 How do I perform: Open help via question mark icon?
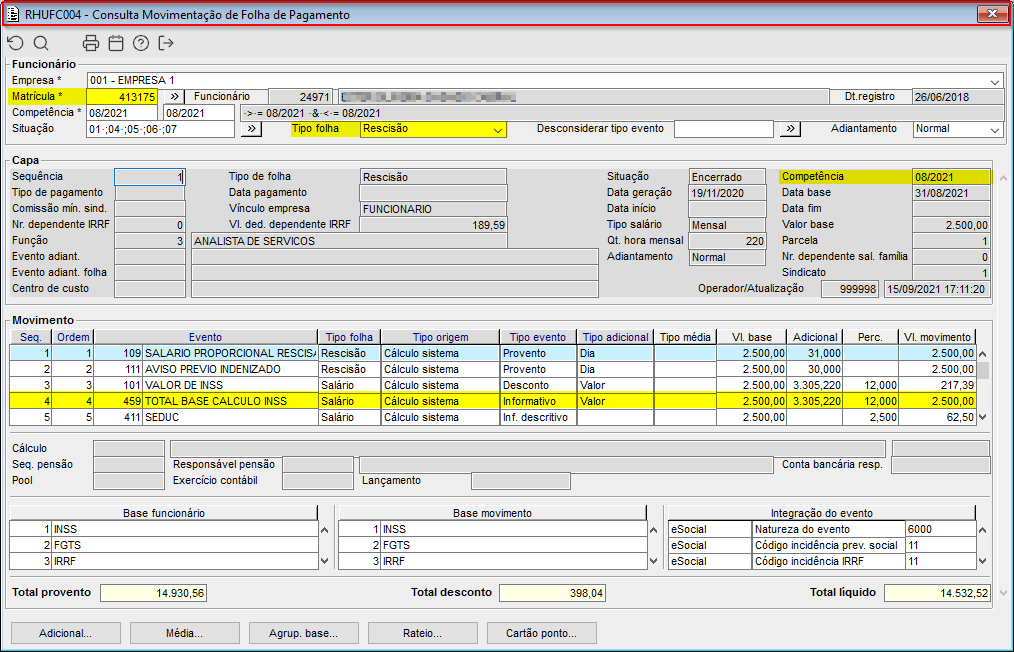pyautogui.click(x=141, y=43)
